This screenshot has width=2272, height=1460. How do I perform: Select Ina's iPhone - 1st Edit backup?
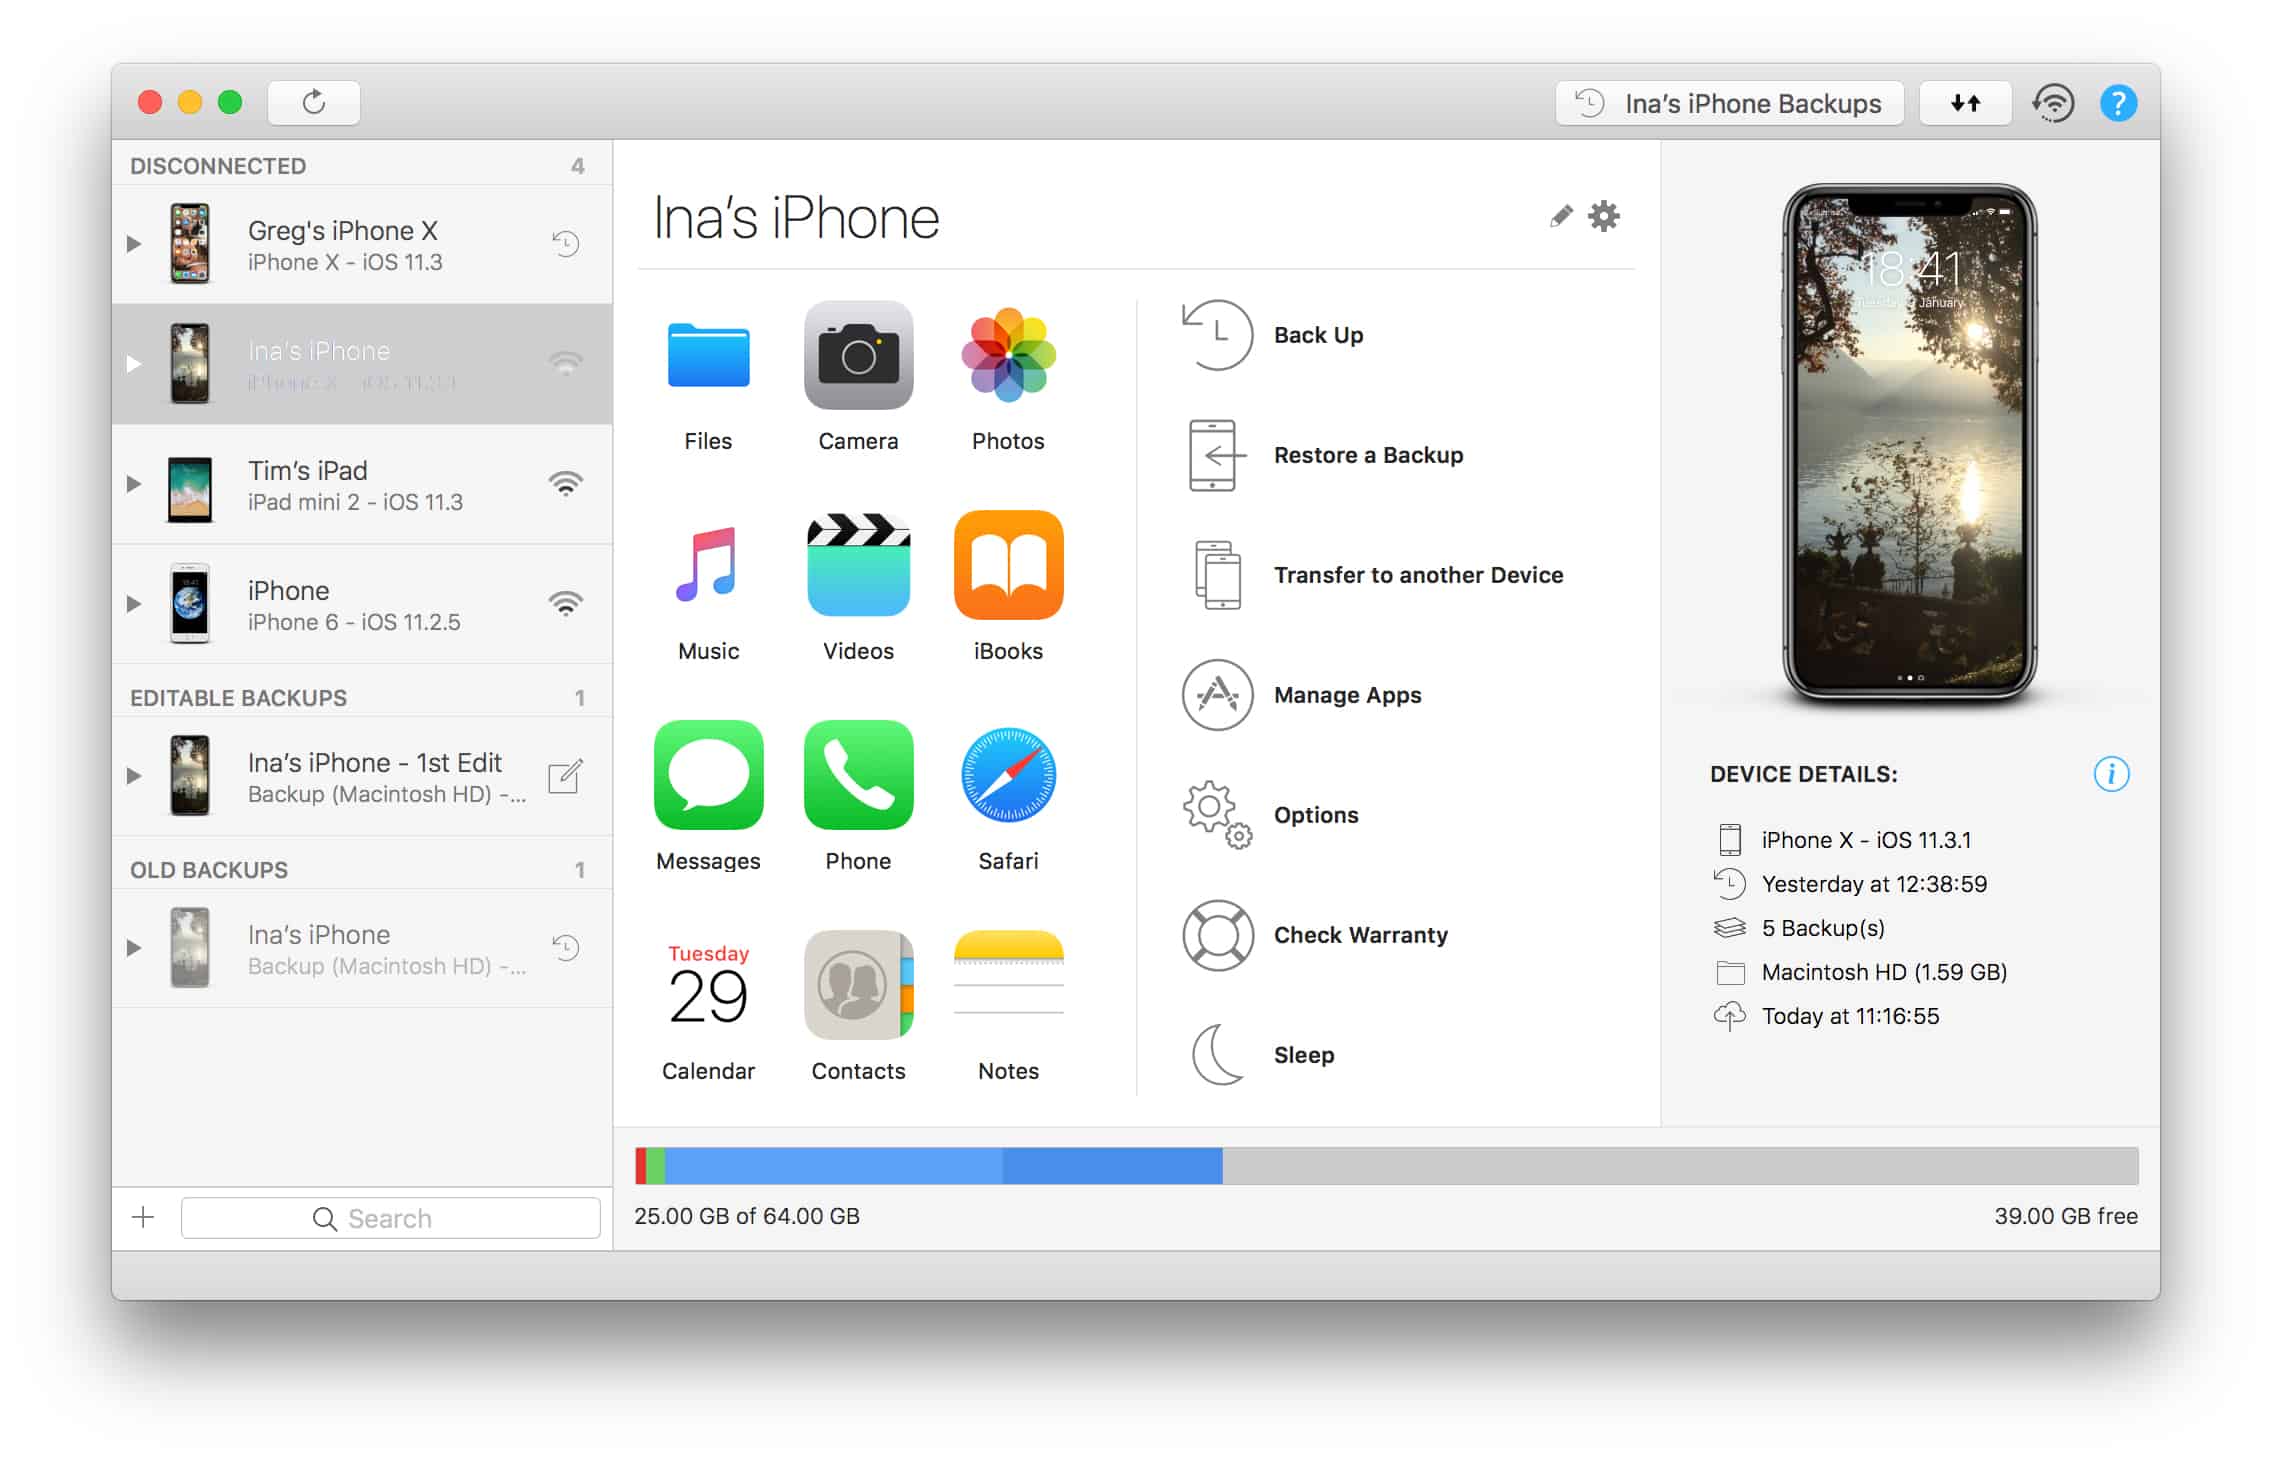coord(362,776)
